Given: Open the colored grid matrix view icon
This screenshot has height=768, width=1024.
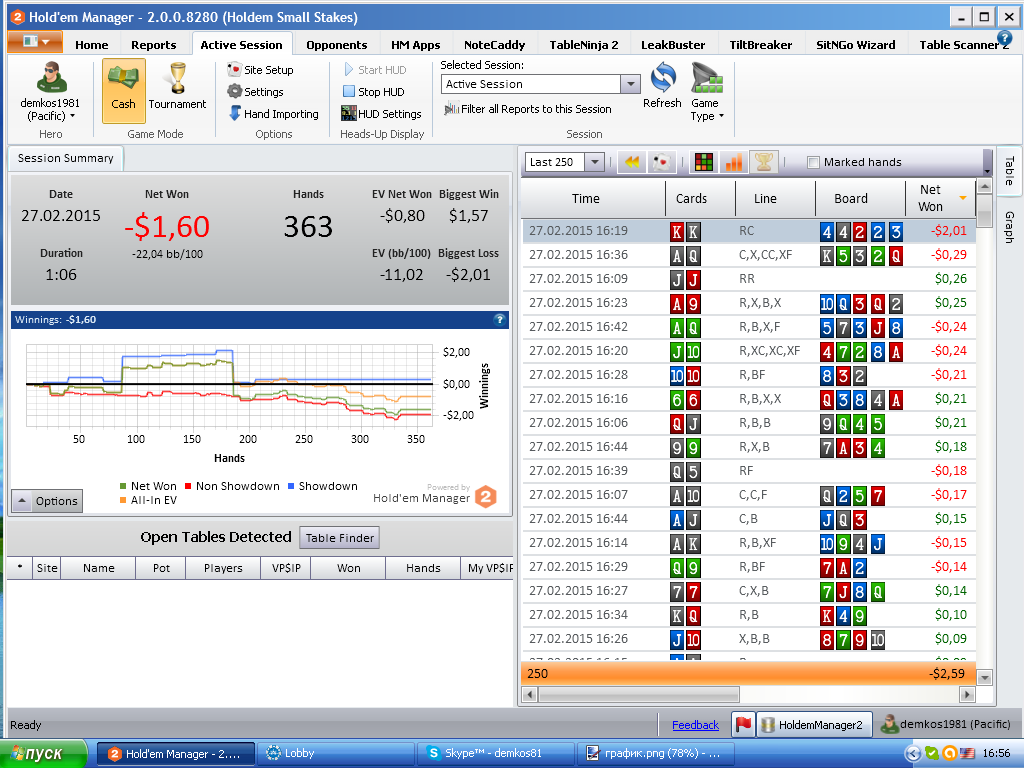Looking at the screenshot, I should (703, 162).
